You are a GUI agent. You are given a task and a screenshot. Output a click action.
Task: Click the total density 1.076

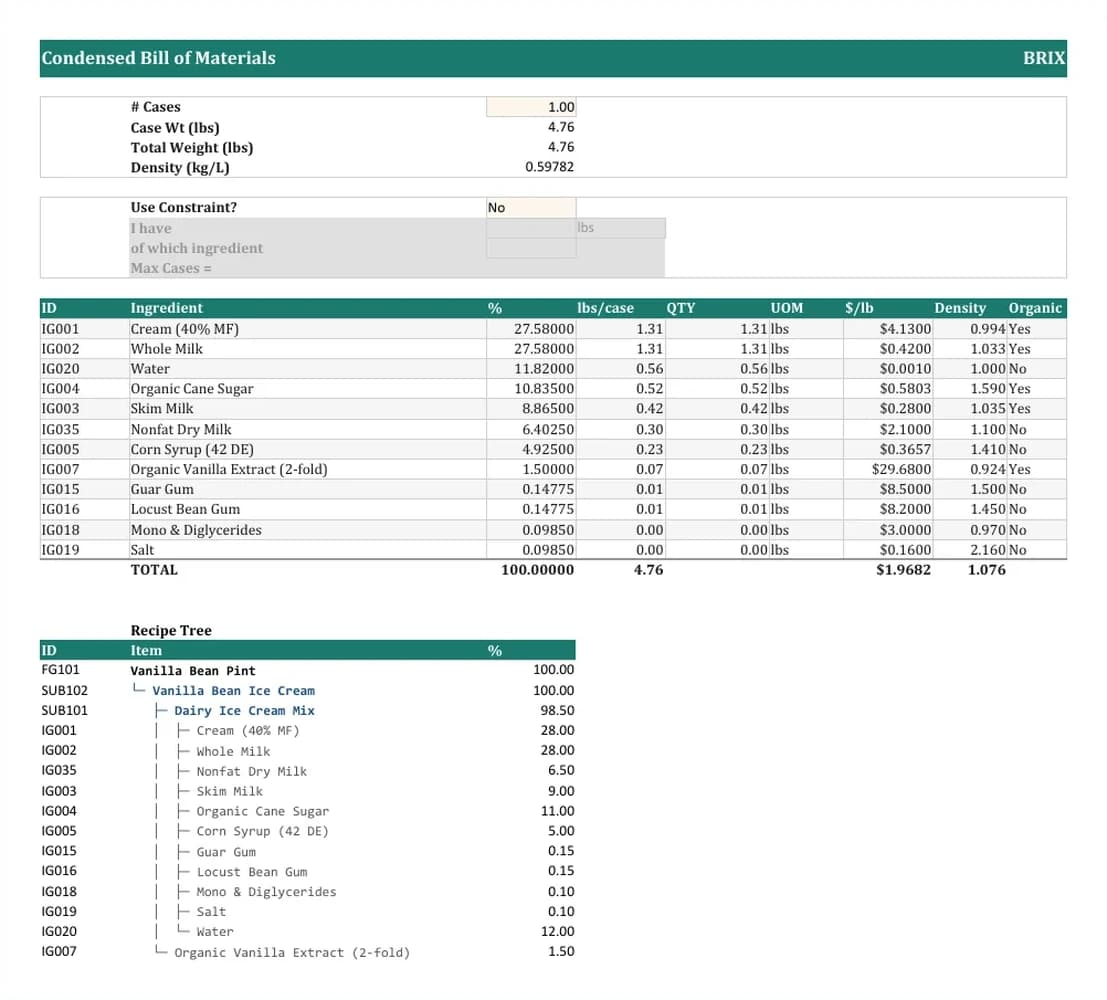point(987,570)
